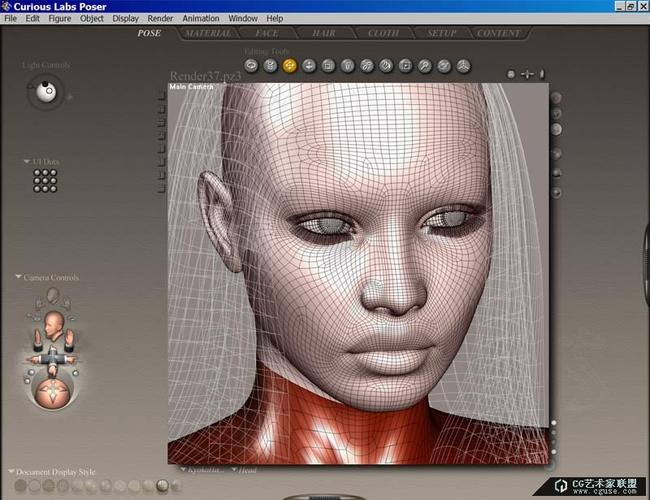Click the Face Camera head icon
Image resolution: width=650 pixels, height=500 pixels.
point(54,323)
